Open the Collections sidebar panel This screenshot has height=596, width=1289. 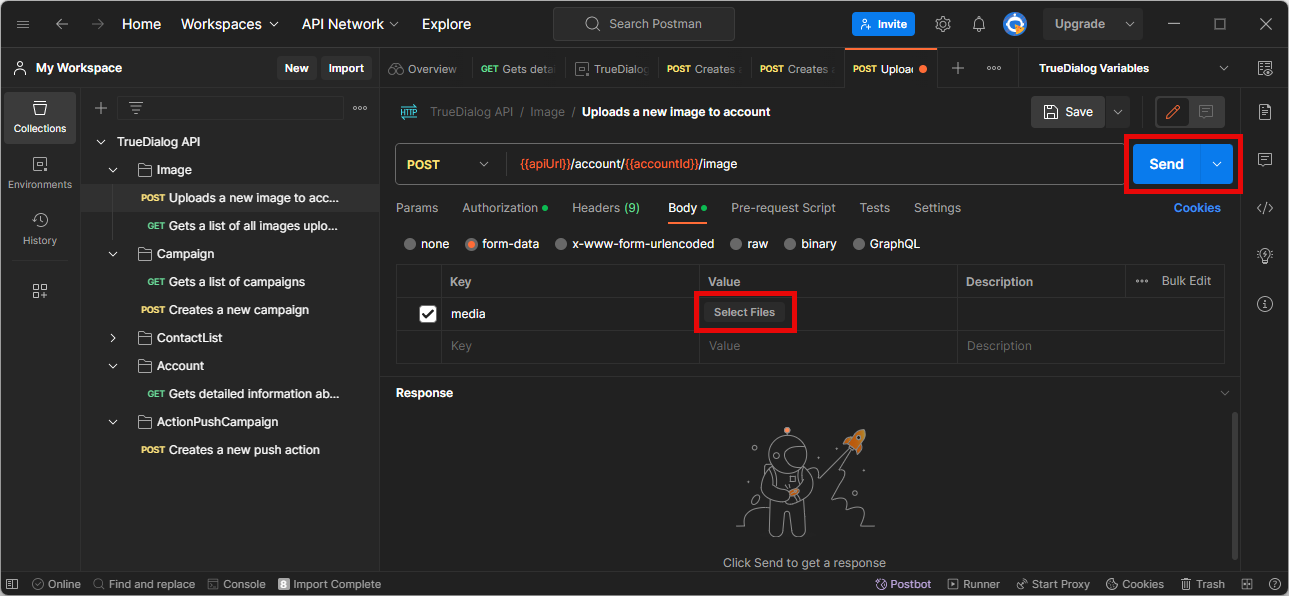(40, 117)
